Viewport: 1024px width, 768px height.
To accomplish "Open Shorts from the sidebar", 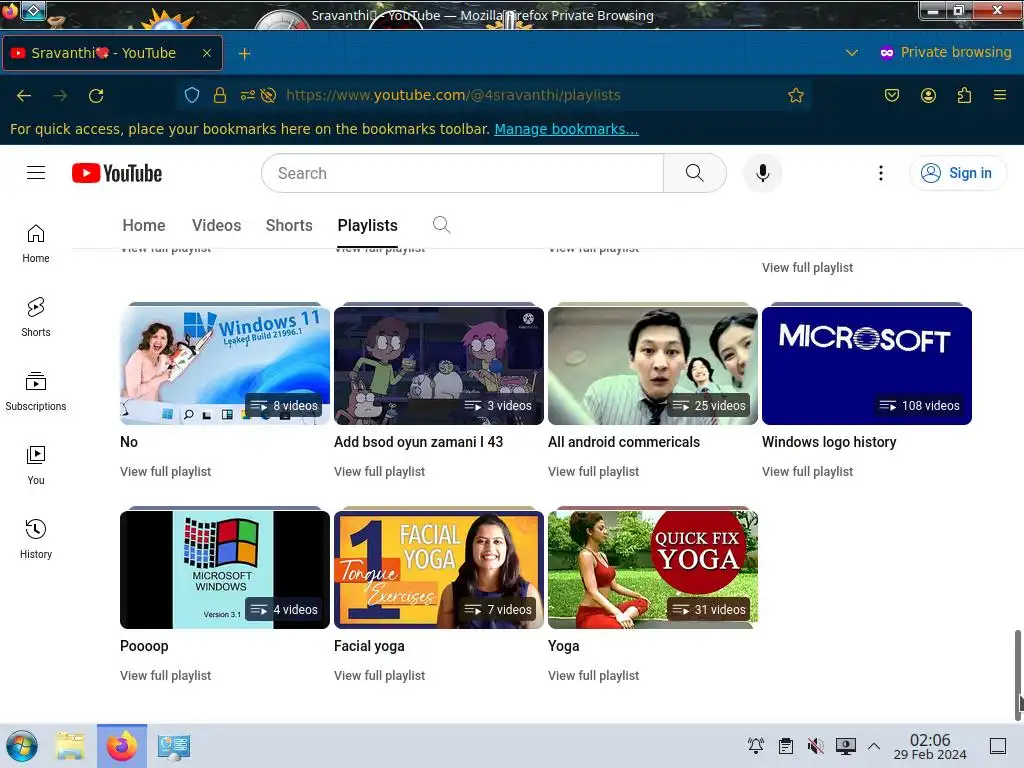I will click(36, 317).
